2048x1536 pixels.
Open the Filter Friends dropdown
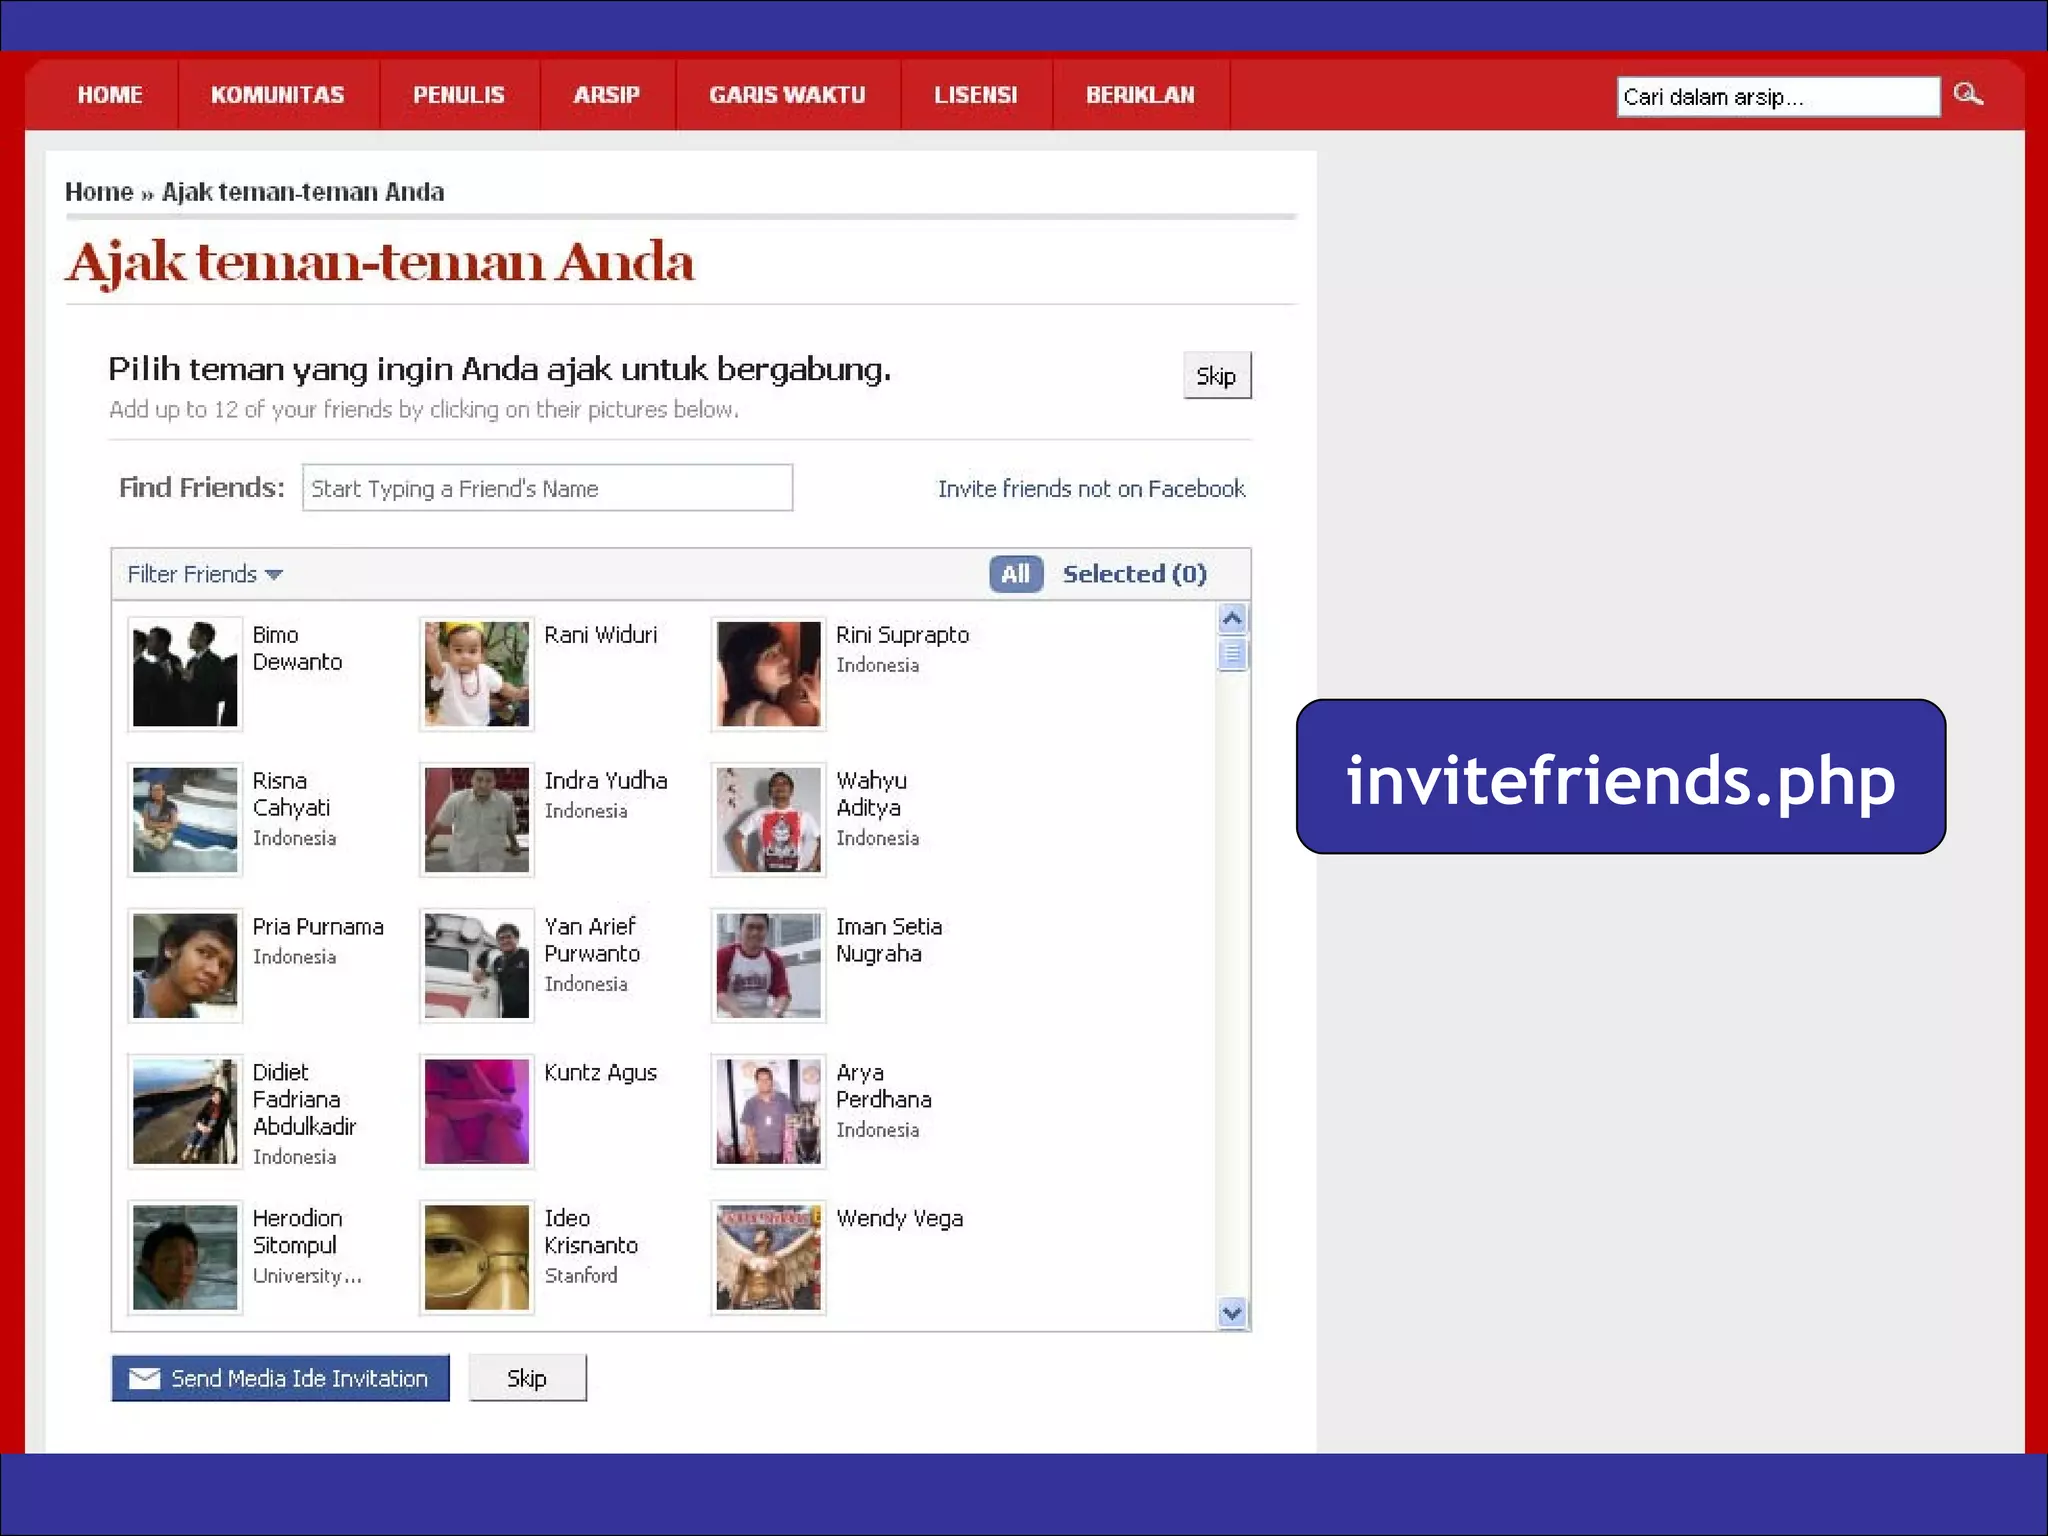coord(205,574)
